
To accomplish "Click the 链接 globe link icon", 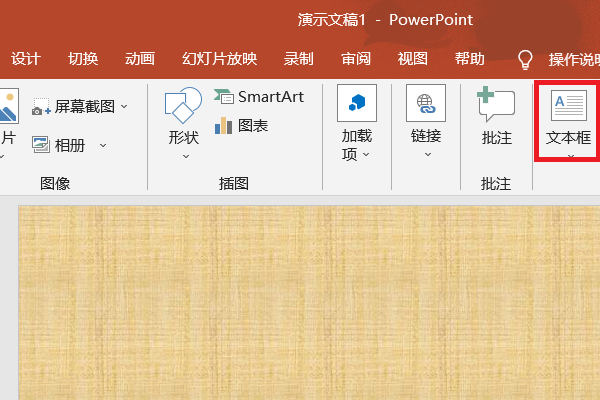I will [426, 104].
